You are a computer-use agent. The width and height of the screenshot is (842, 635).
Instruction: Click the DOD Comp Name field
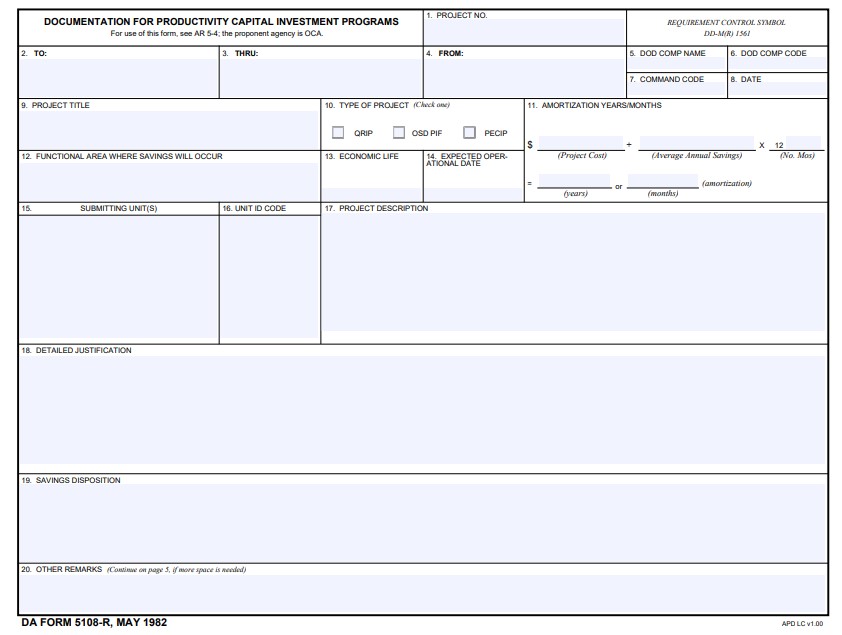[677, 64]
